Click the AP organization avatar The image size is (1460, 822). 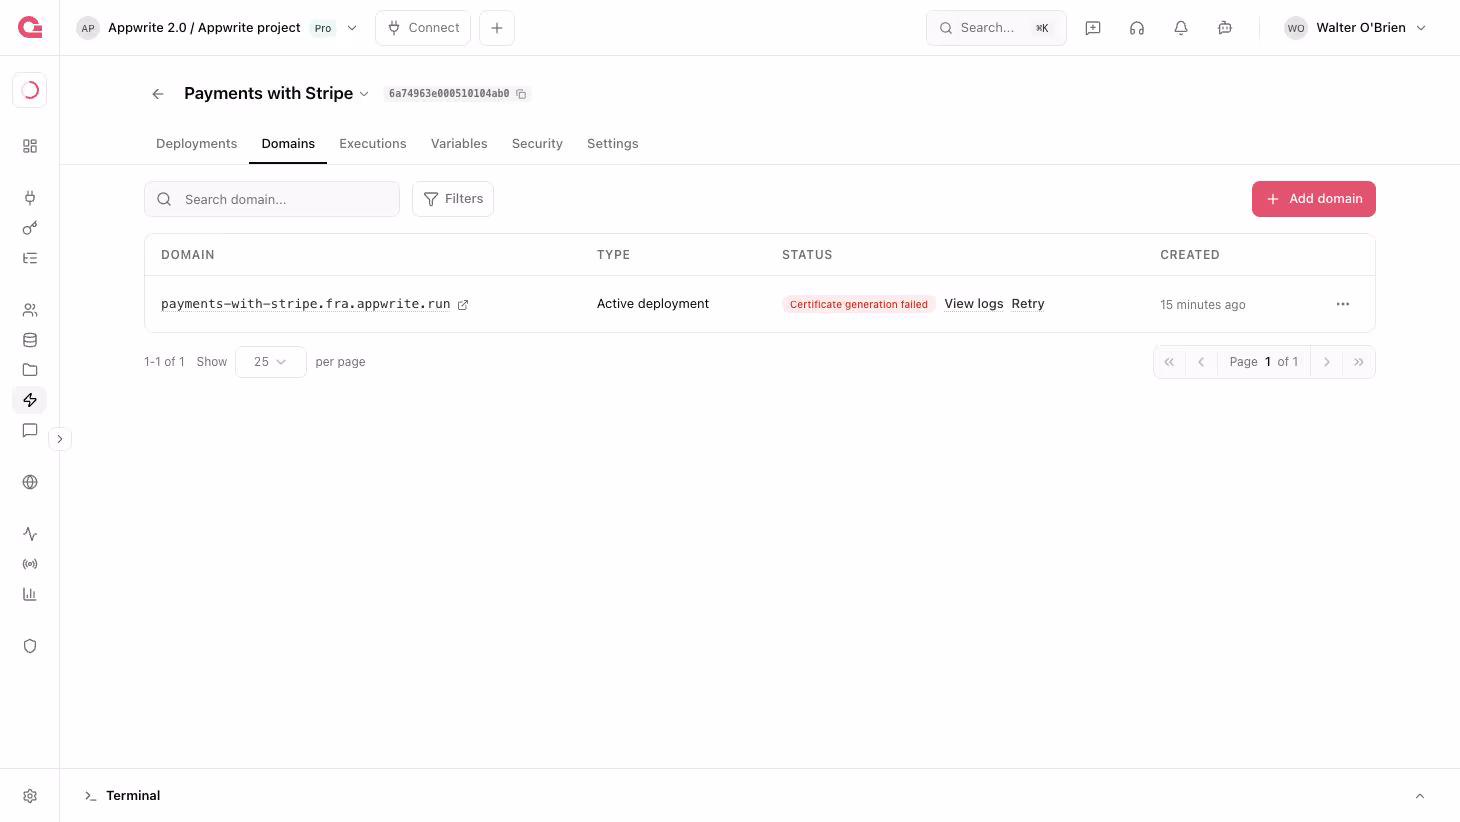[x=88, y=28]
